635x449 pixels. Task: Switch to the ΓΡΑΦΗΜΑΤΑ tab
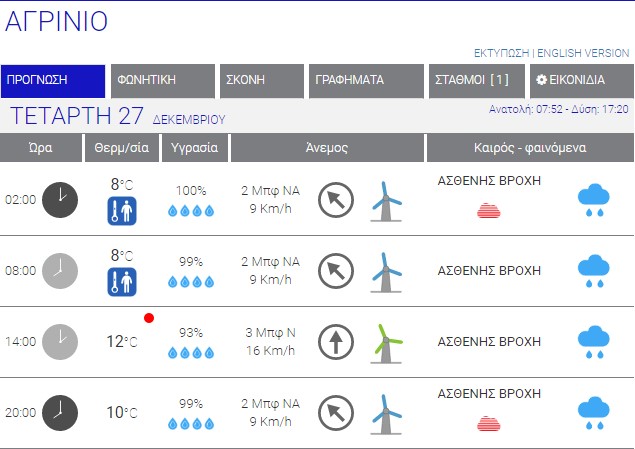tap(364, 81)
